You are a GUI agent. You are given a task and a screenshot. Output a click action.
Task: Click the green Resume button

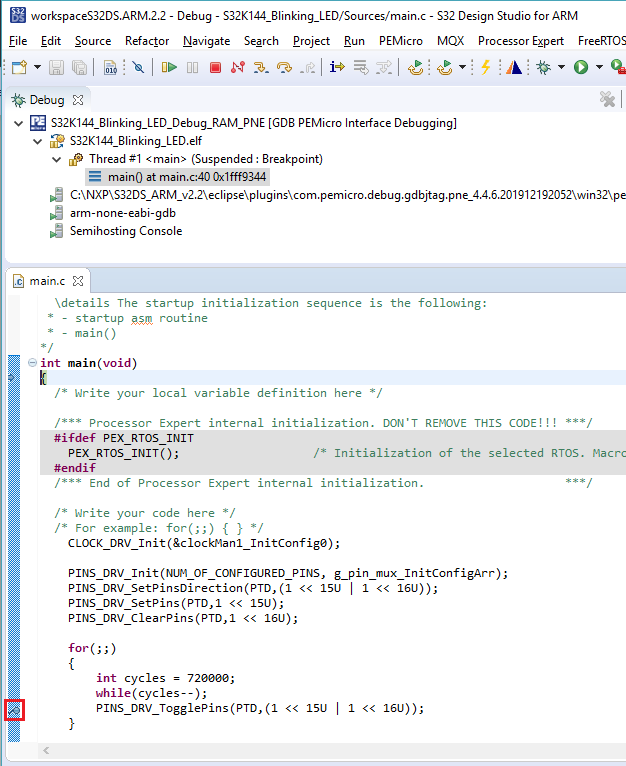point(169,67)
